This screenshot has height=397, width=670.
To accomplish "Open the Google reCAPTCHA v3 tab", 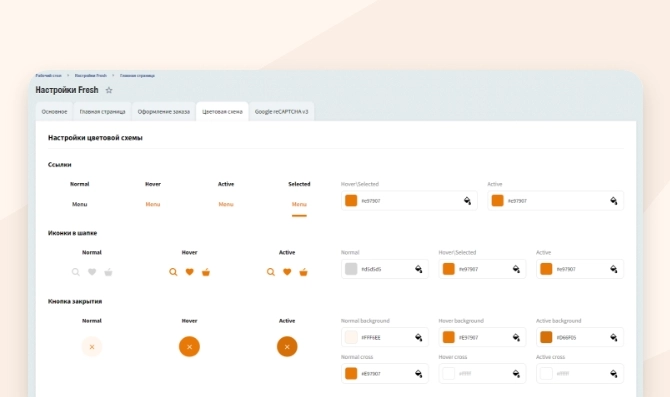I will [282, 112].
